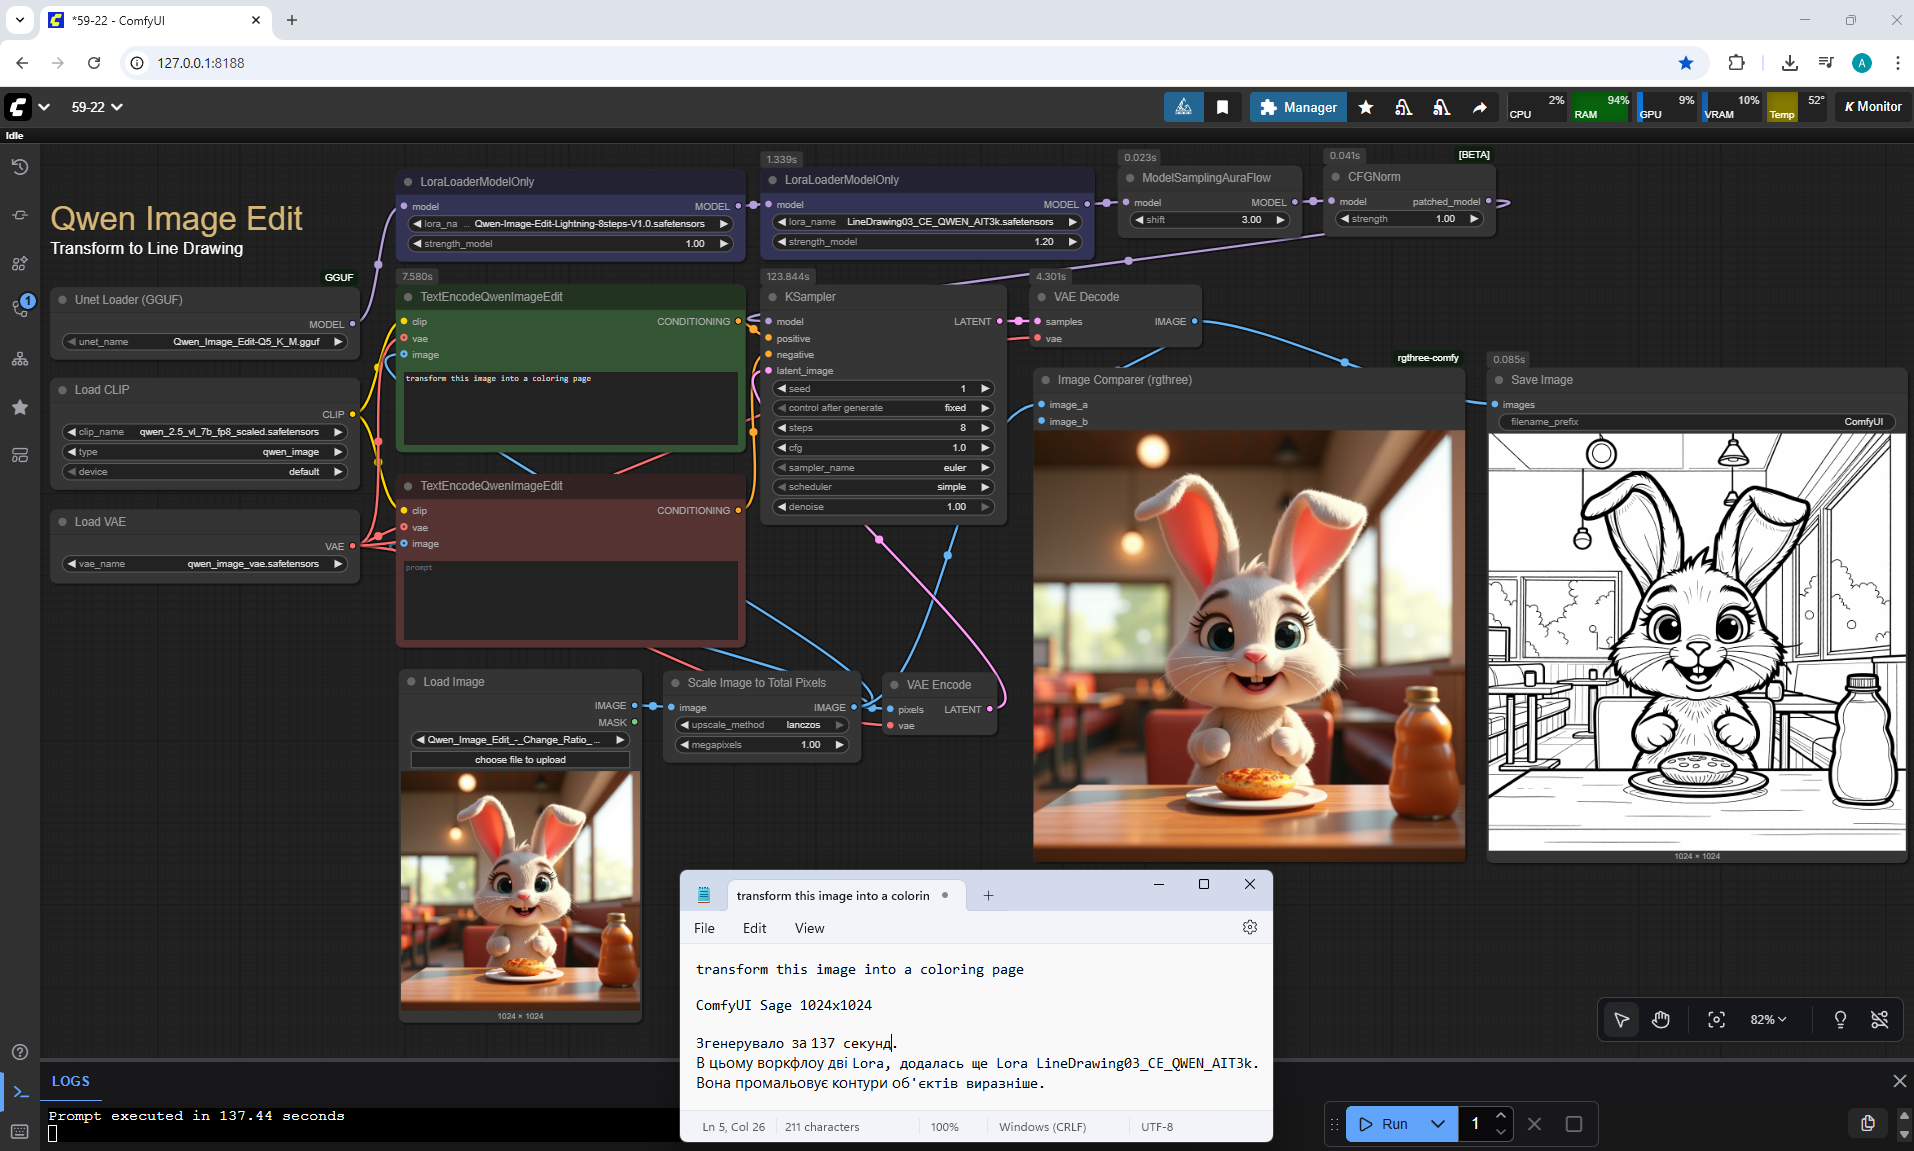
Task: Open unet_name Qwen_Image_Edit-Q5_K_M.gguf selector
Action: 205,342
